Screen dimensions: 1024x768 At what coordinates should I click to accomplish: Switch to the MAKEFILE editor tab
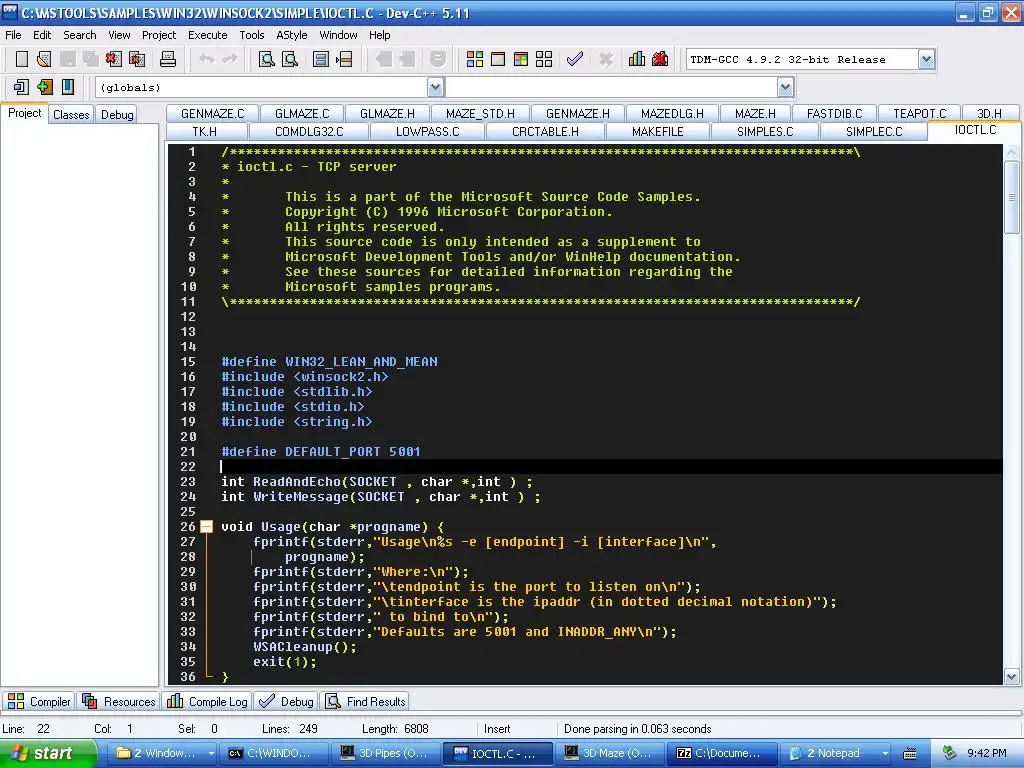(658, 131)
